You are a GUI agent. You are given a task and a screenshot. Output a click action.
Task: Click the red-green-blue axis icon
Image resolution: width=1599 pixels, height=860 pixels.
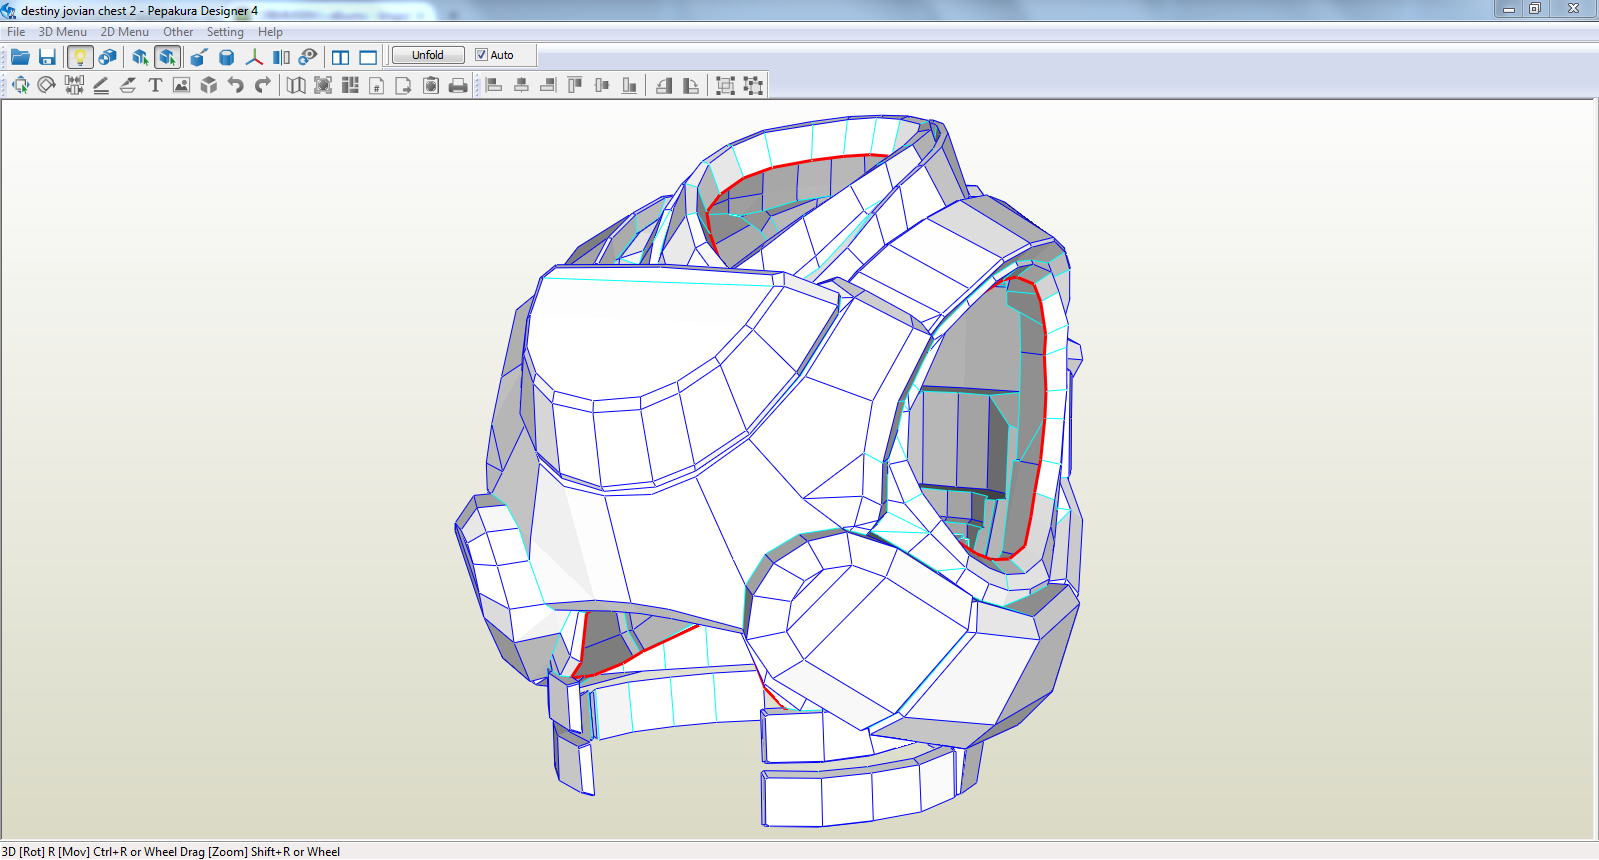254,57
